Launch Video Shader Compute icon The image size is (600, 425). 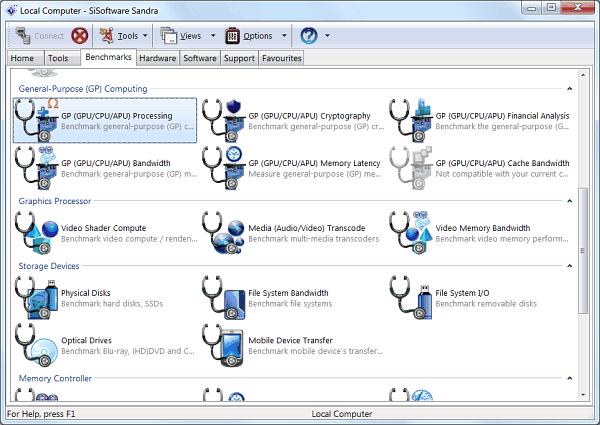(x=36, y=233)
